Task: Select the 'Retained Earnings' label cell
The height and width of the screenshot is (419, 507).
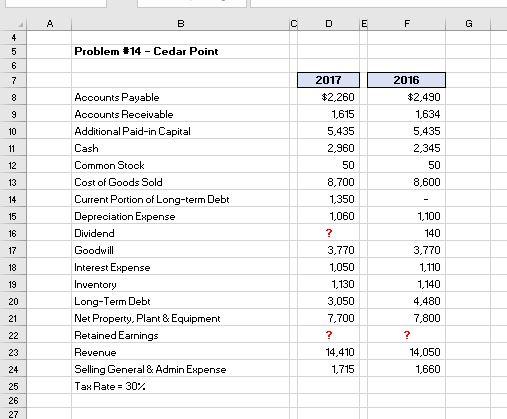Action: (x=180, y=335)
